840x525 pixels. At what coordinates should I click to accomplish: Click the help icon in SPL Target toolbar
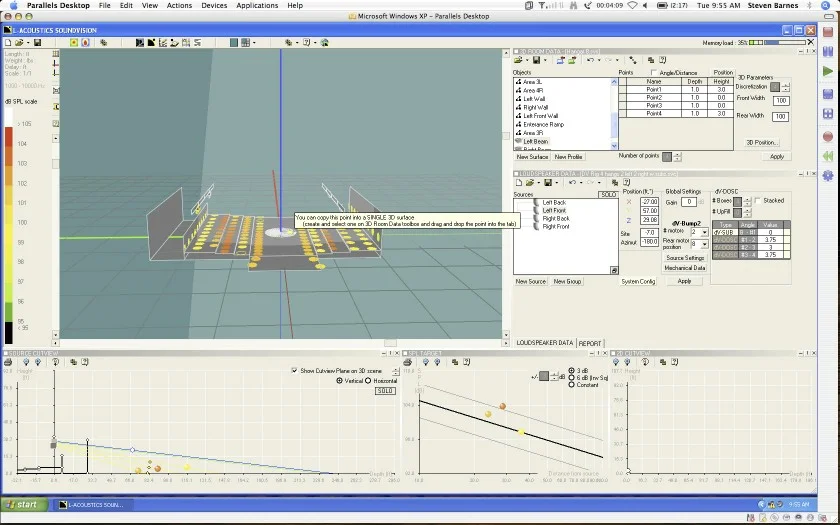tap(467, 362)
